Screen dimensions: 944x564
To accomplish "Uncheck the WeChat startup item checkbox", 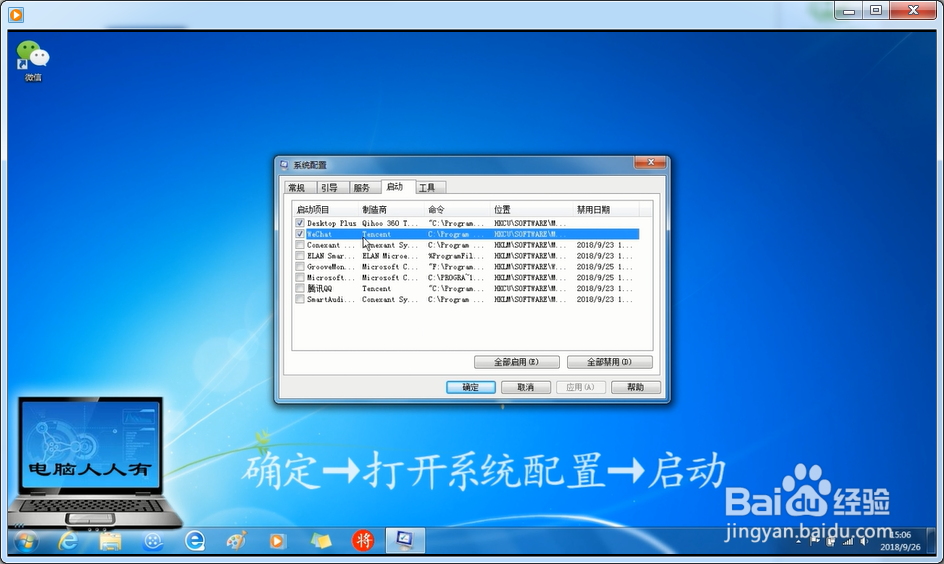I will 300,234.
